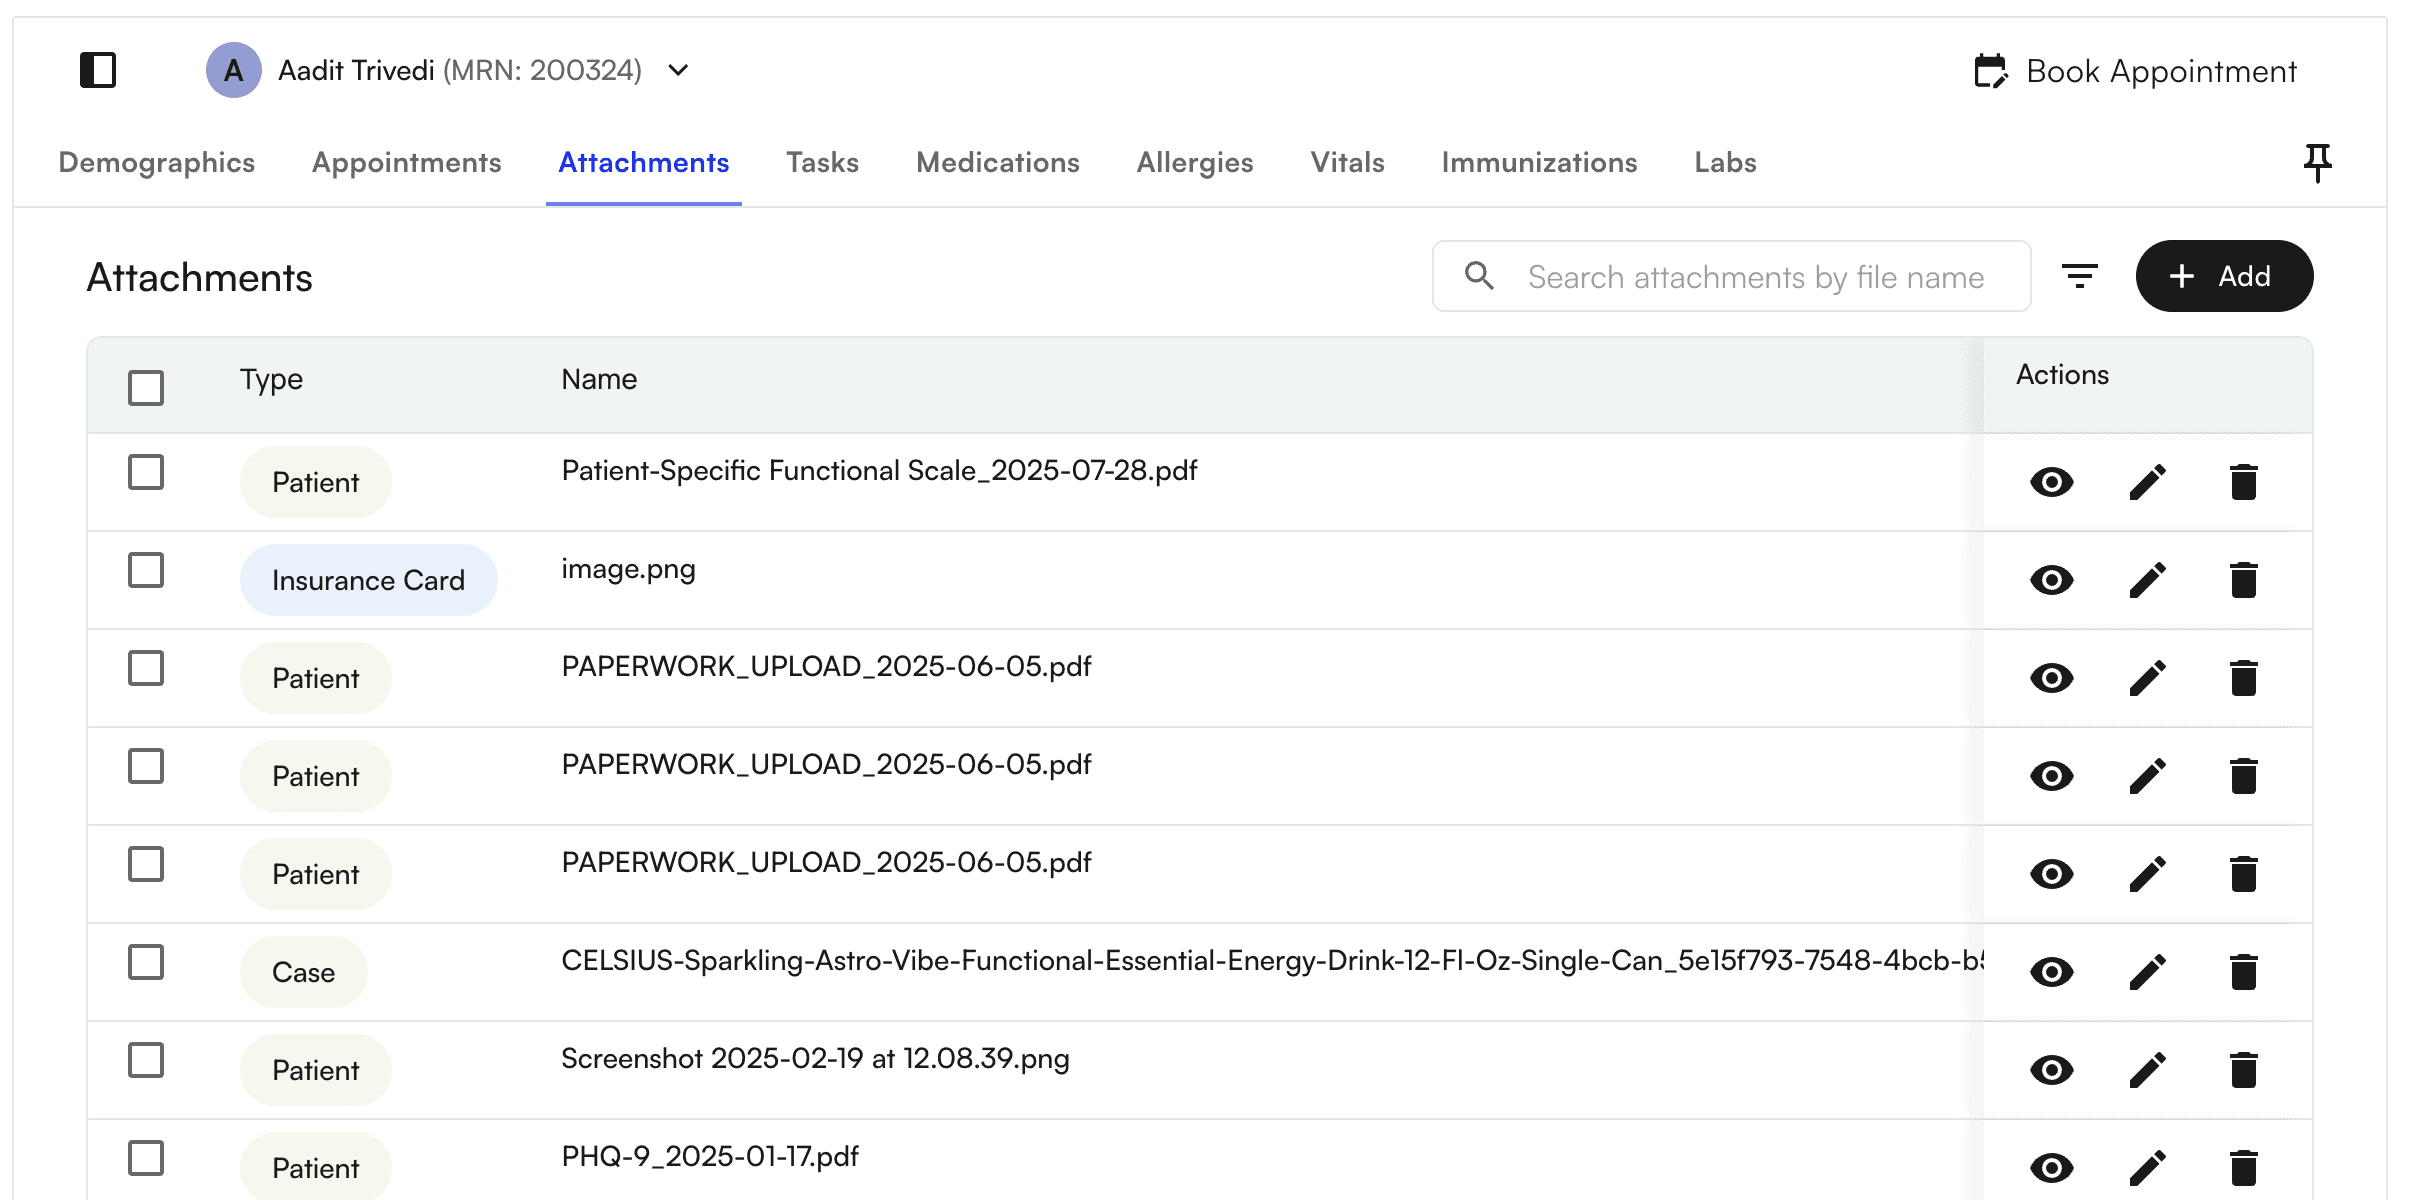This screenshot has width=2412, height=1200.
Task: Open the sidebar collapse icon
Action: (x=97, y=70)
